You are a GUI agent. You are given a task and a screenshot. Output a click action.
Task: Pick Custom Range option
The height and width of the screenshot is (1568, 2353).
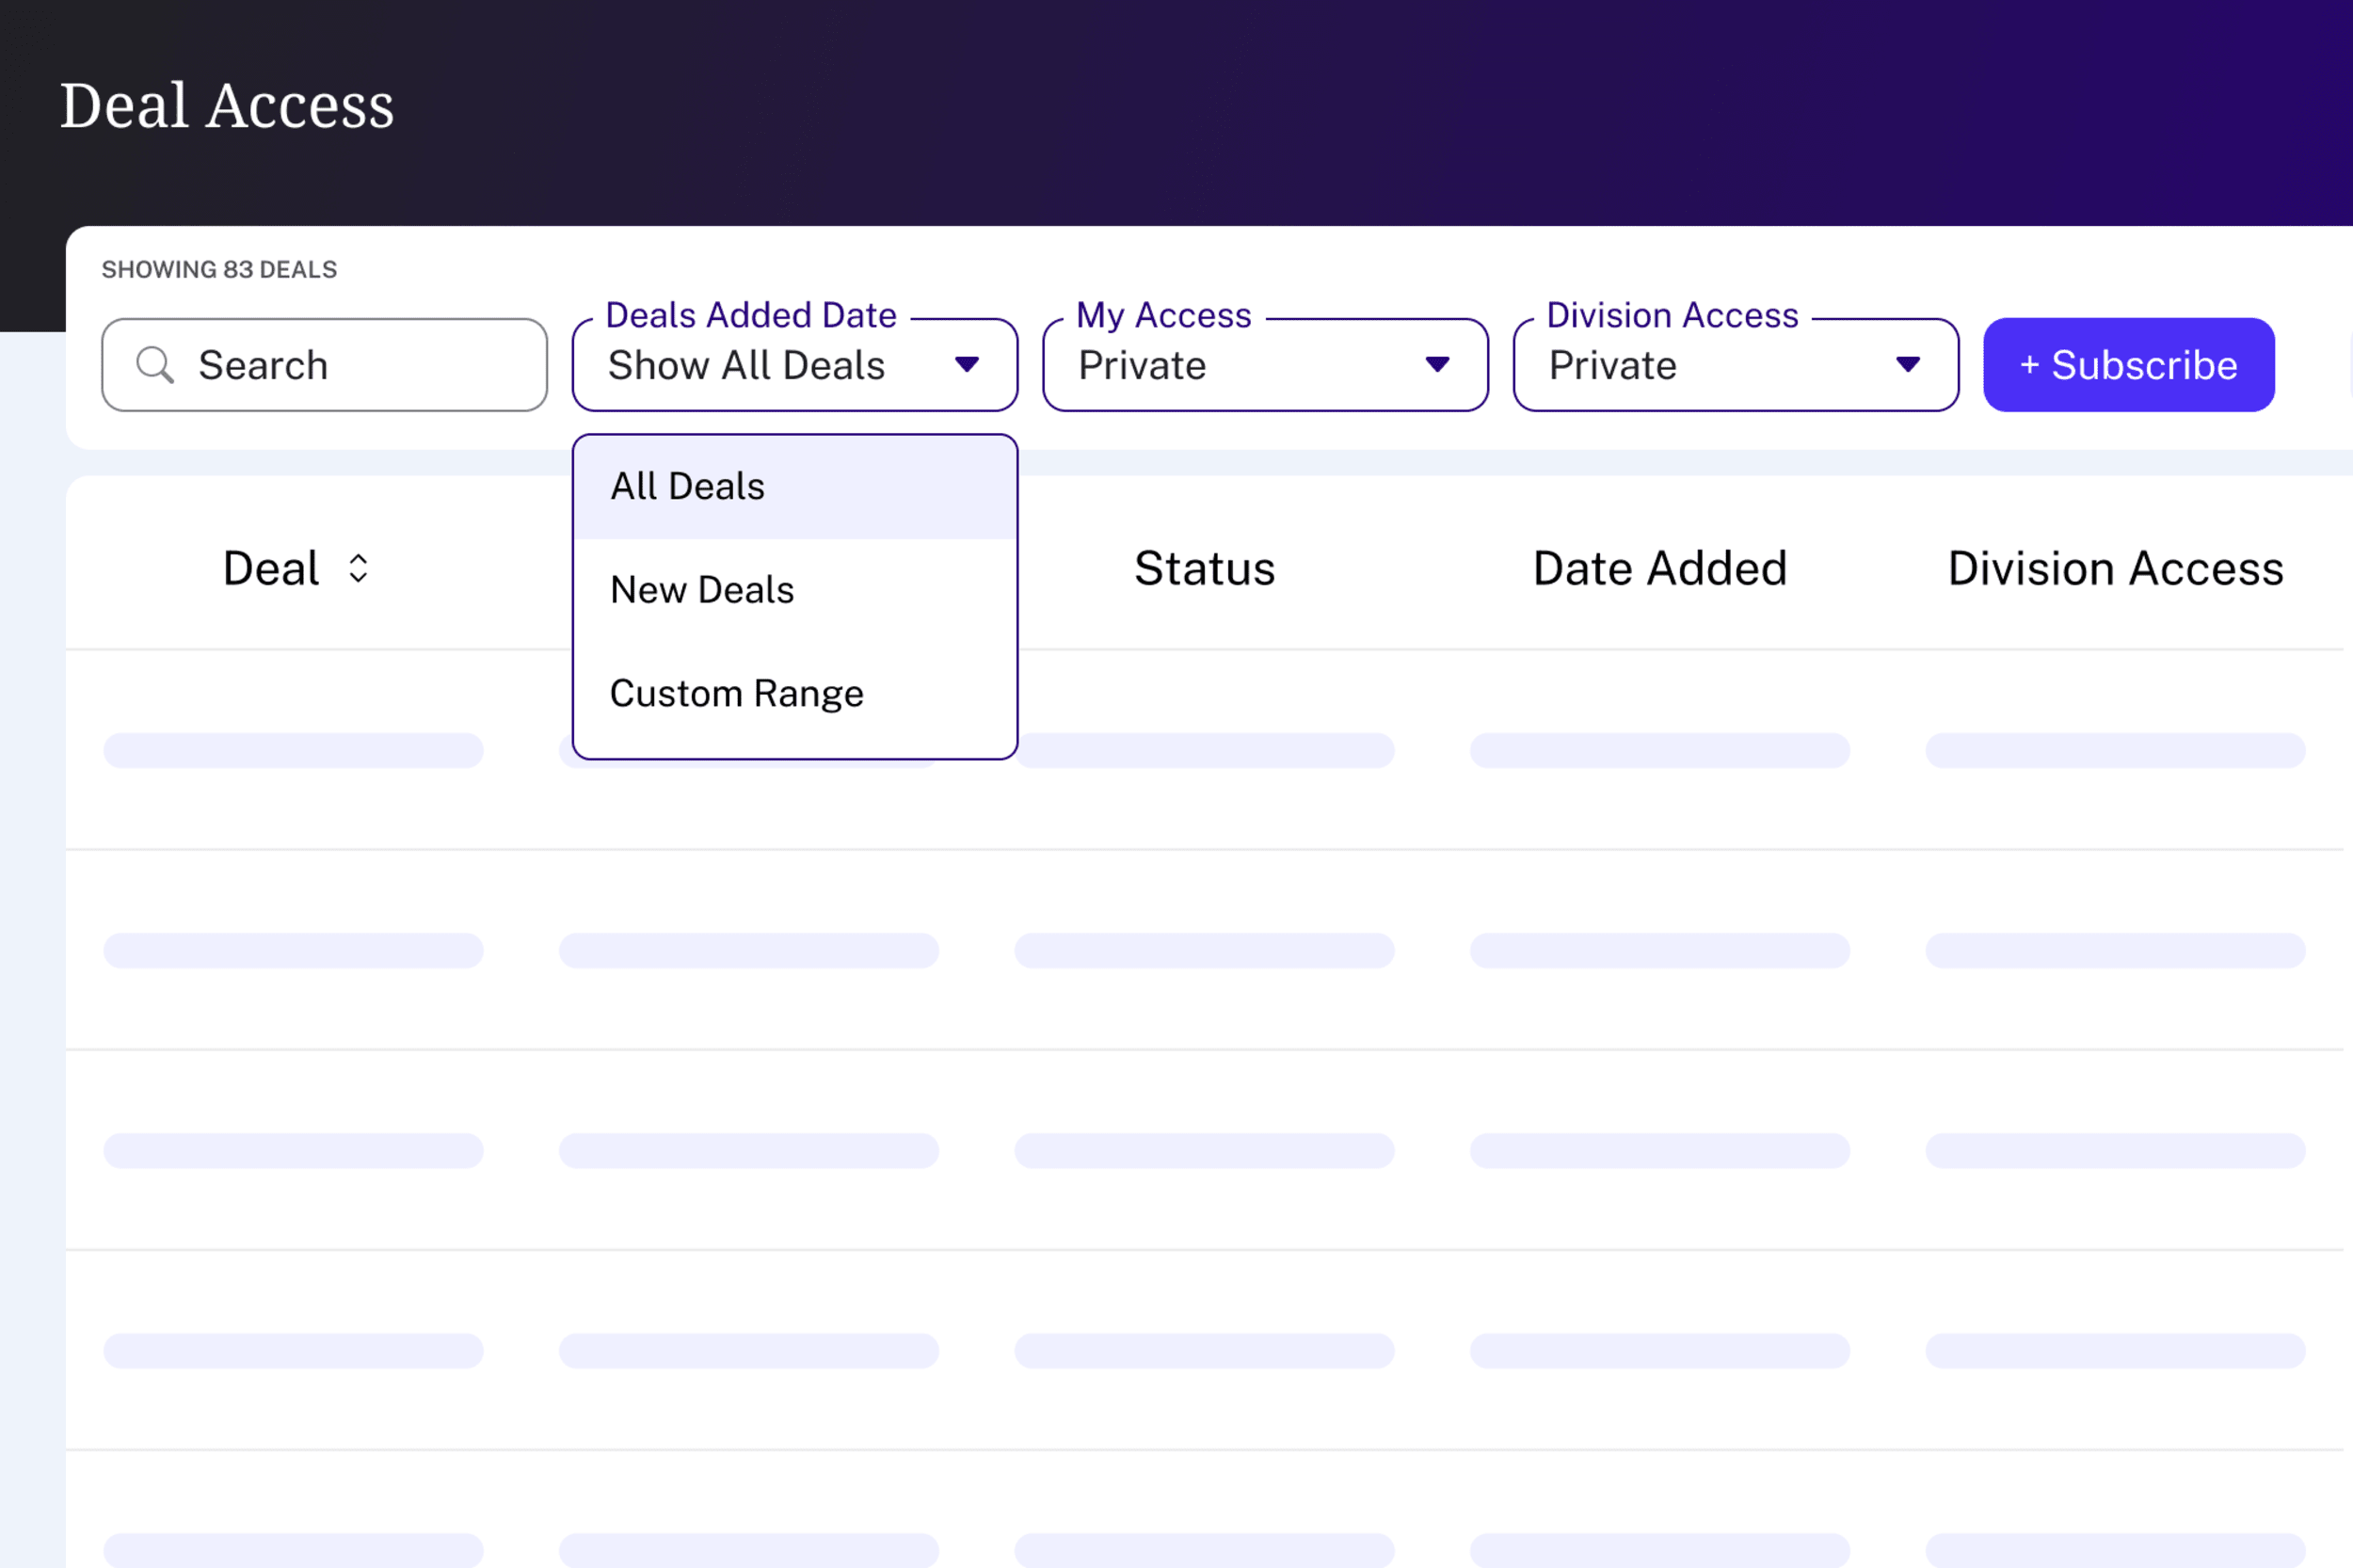coord(795,693)
